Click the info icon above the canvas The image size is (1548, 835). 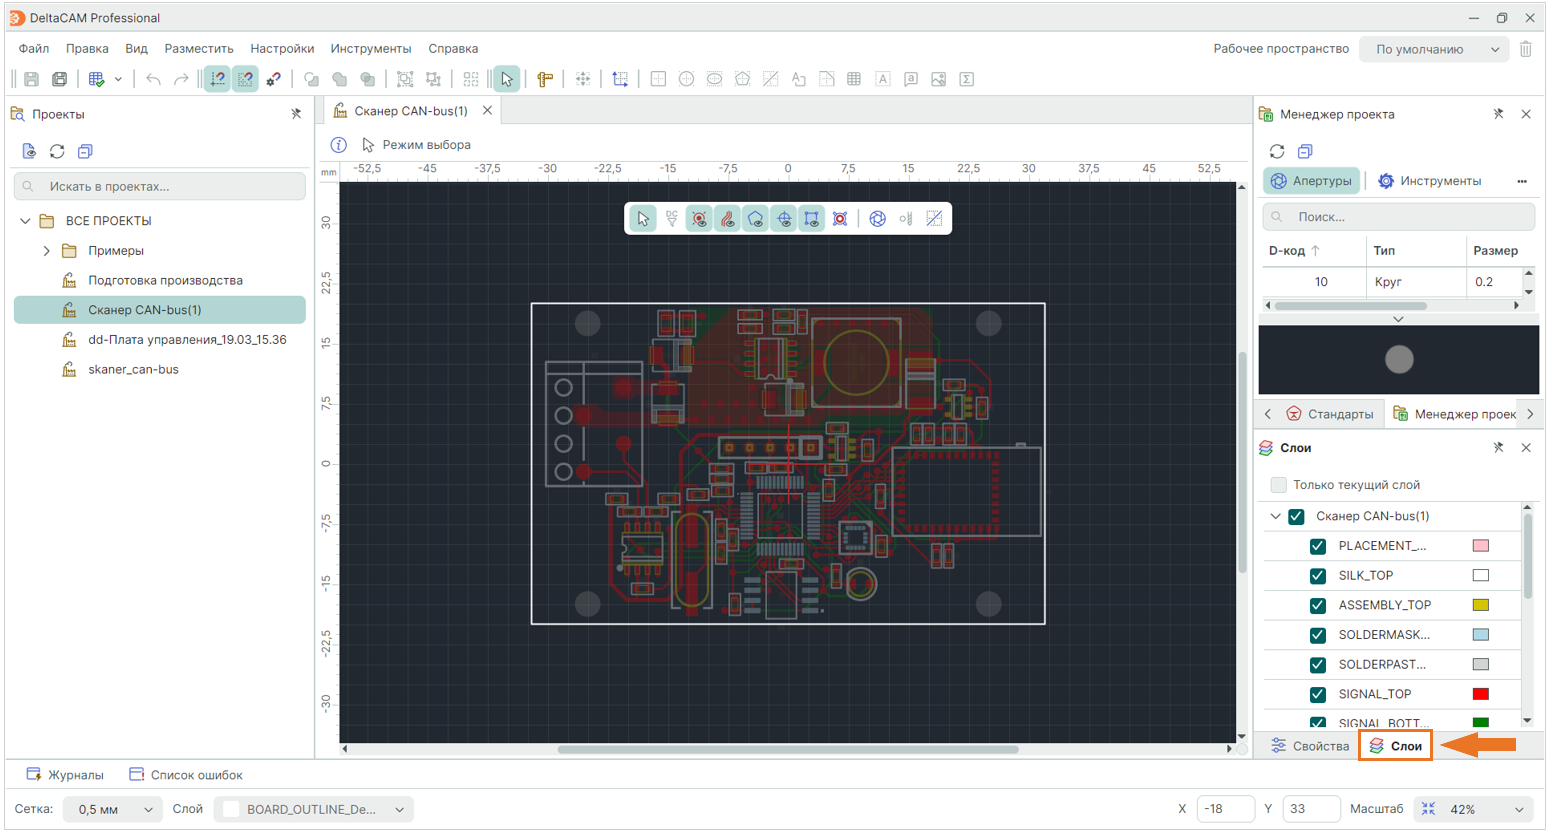pyautogui.click(x=339, y=145)
